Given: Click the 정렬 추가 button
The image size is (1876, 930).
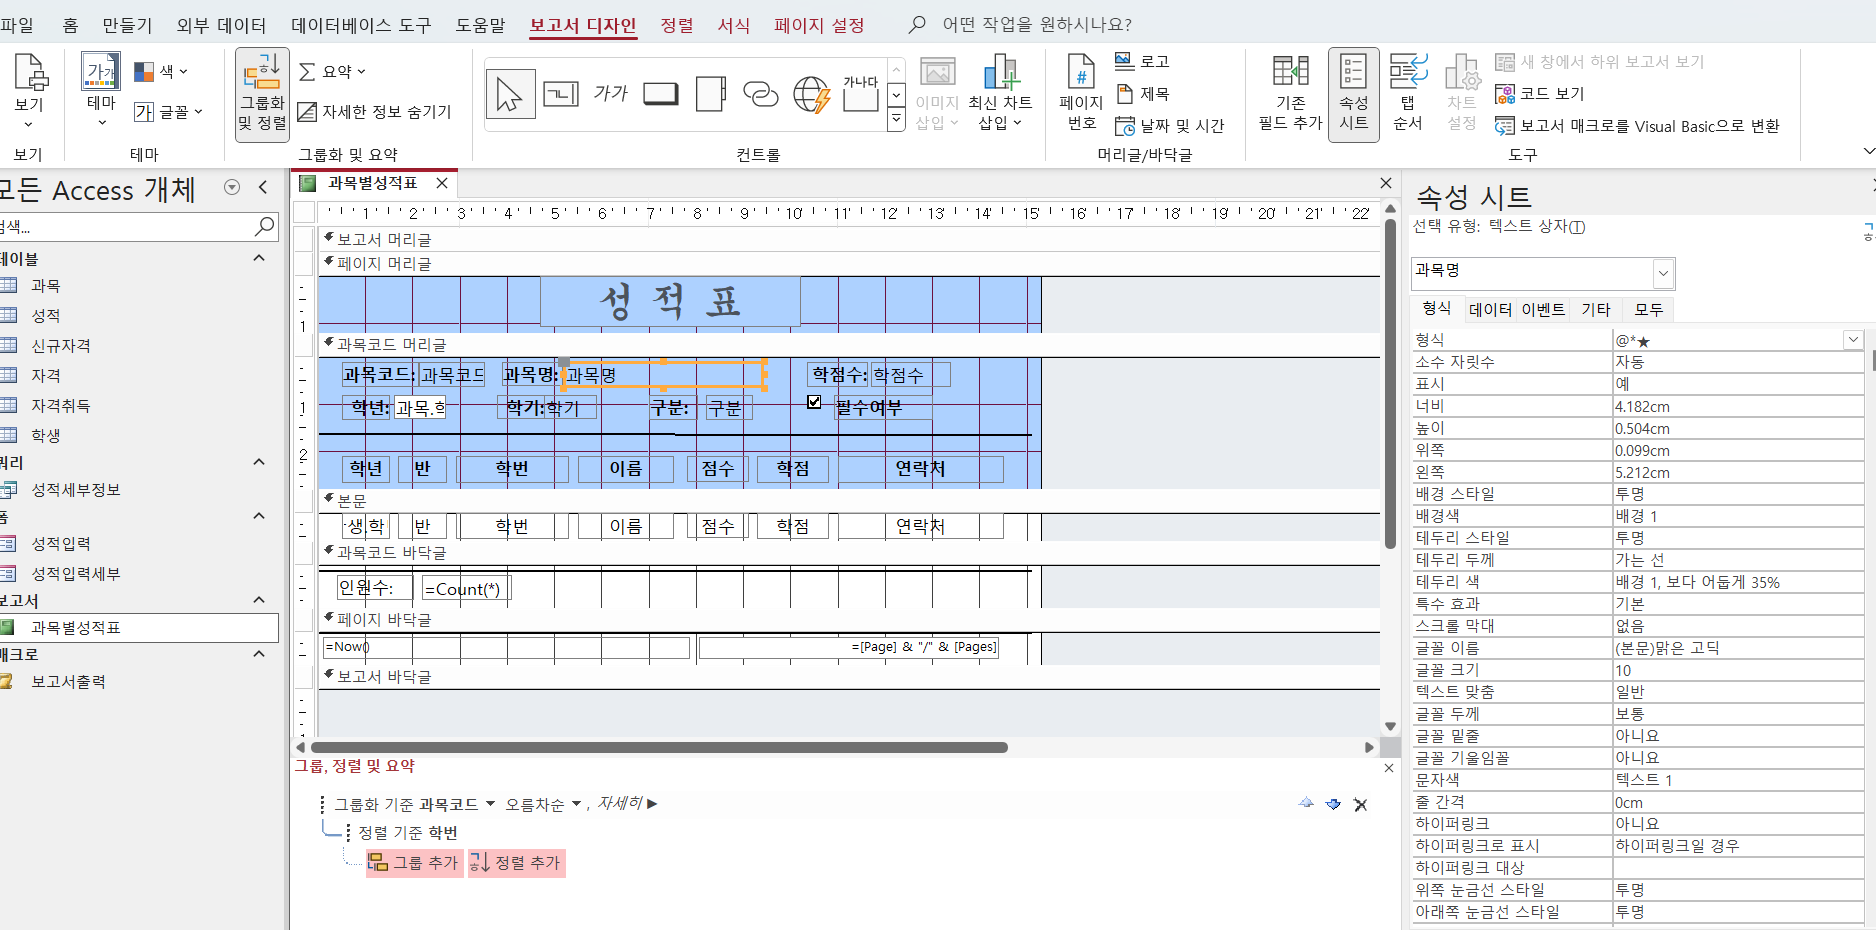Looking at the screenshot, I should tap(516, 863).
